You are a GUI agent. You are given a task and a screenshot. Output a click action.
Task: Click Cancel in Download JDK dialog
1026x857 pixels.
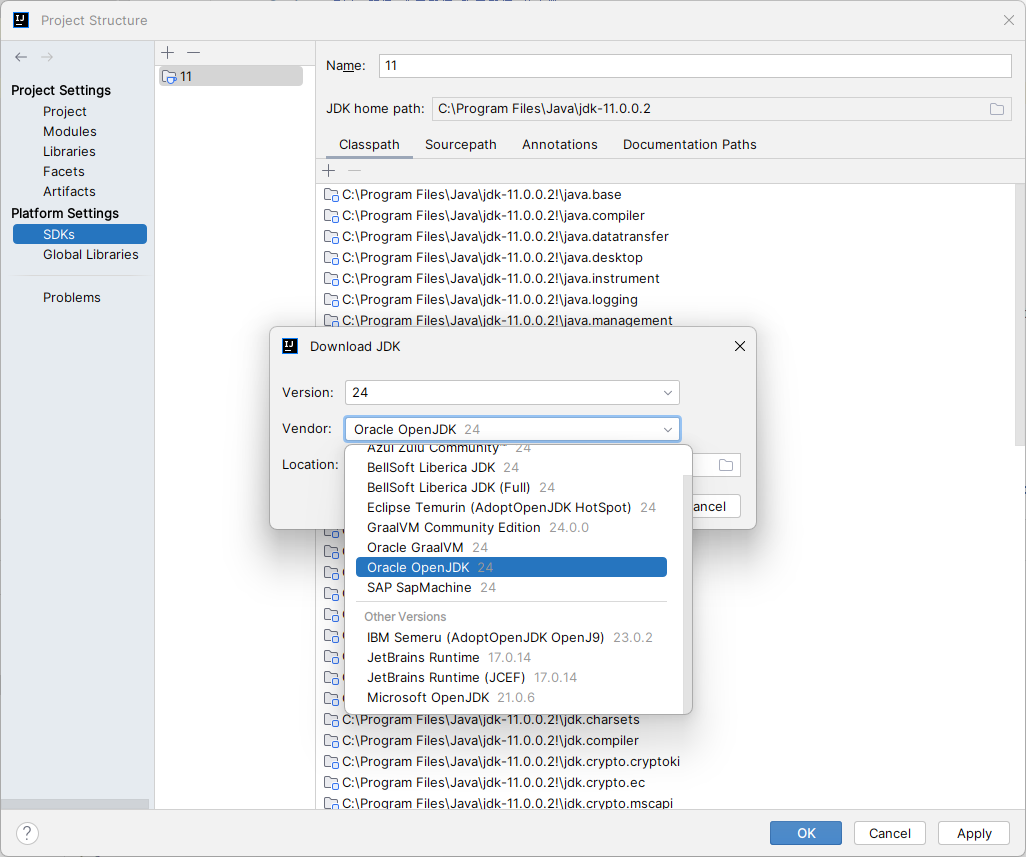716,506
